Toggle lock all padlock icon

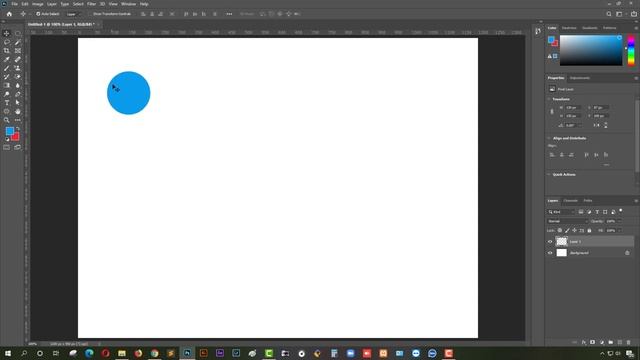[589, 231]
